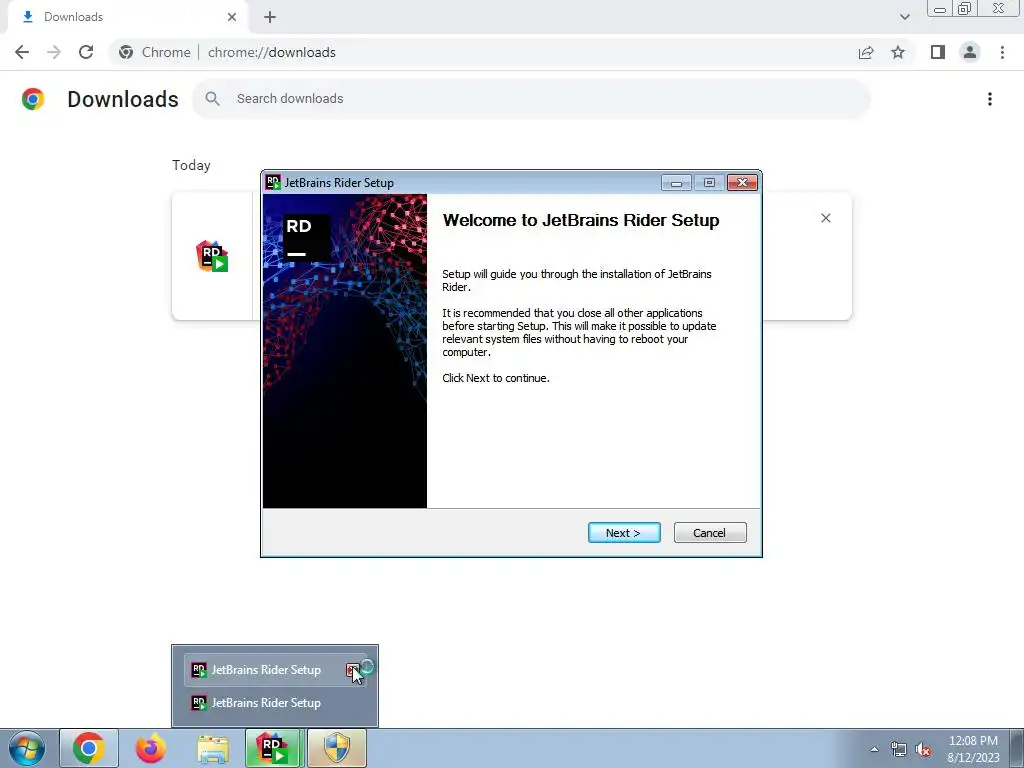Go back in Chrome

22,52
